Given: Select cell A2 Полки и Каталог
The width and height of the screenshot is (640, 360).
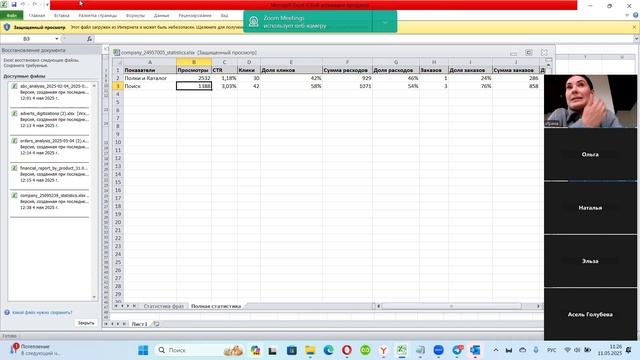Looking at the screenshot, I should (x=150, y=78).
